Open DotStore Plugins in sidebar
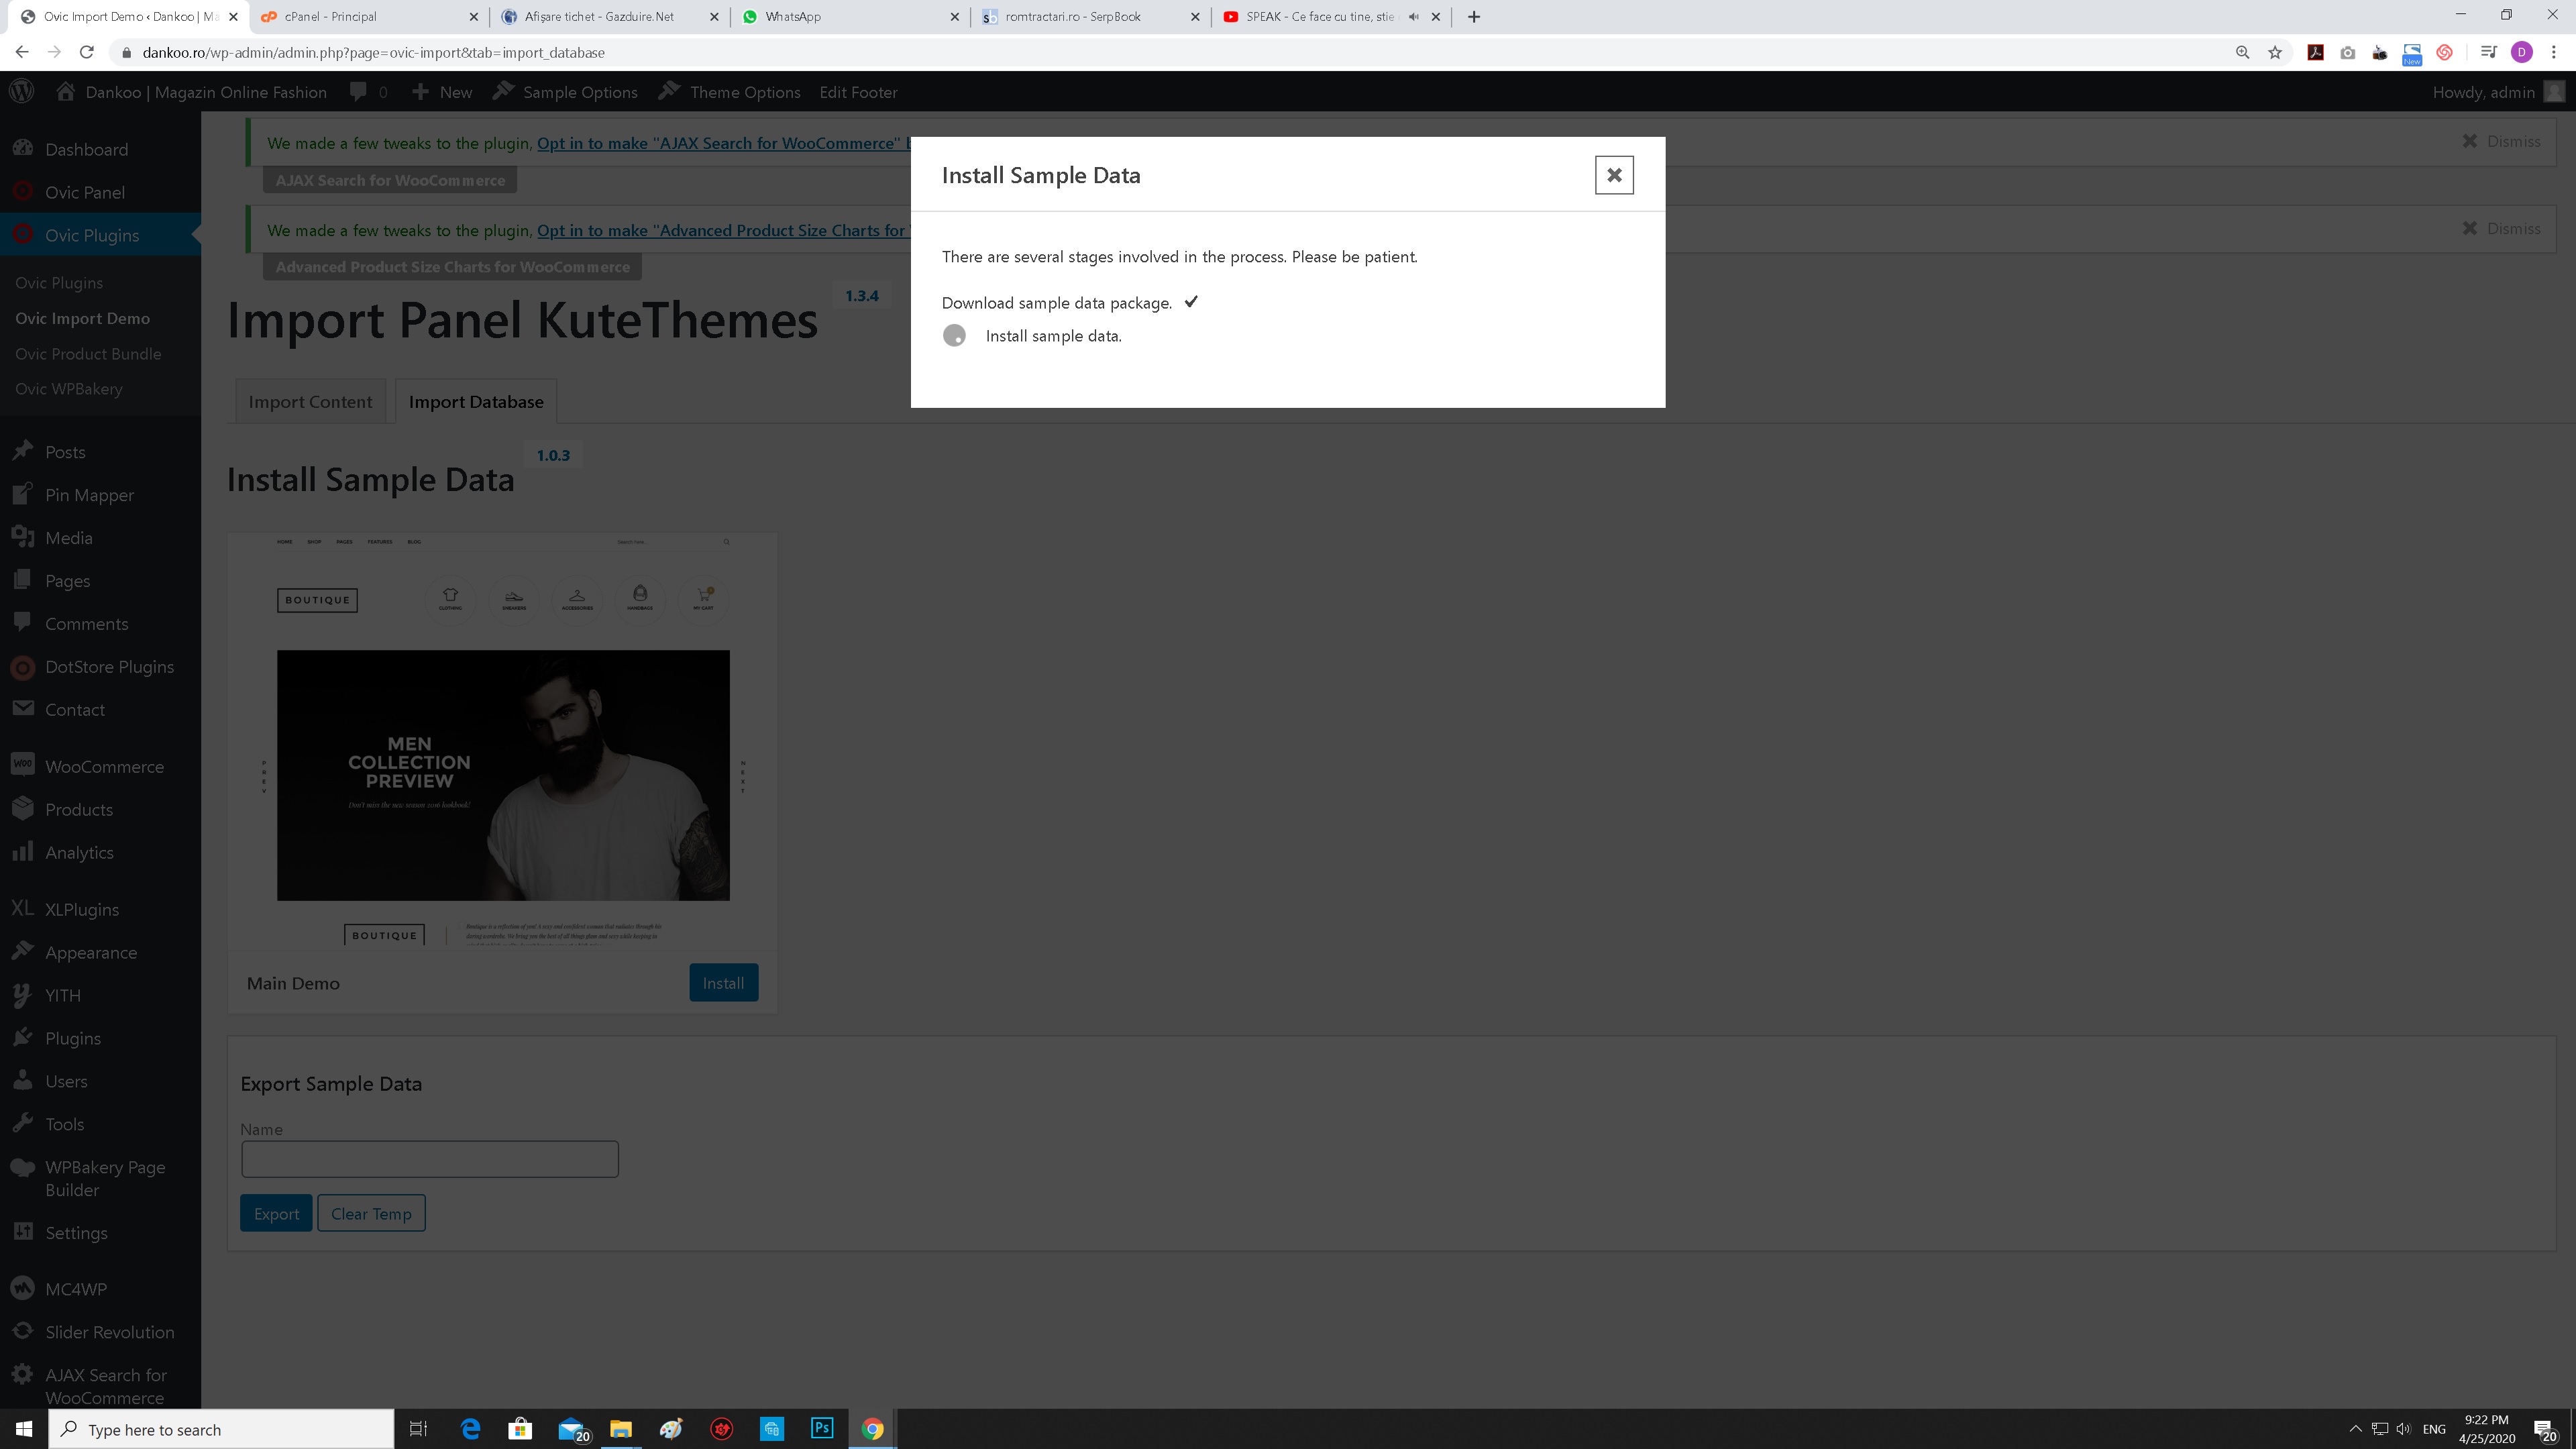 [100, 667]
